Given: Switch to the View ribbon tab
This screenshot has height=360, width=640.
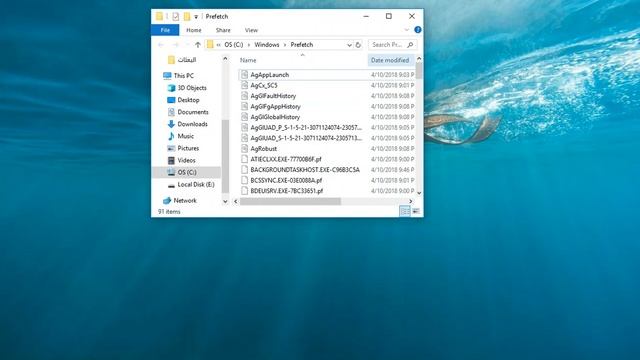Looking at the screenshot, I should [251, 30].
